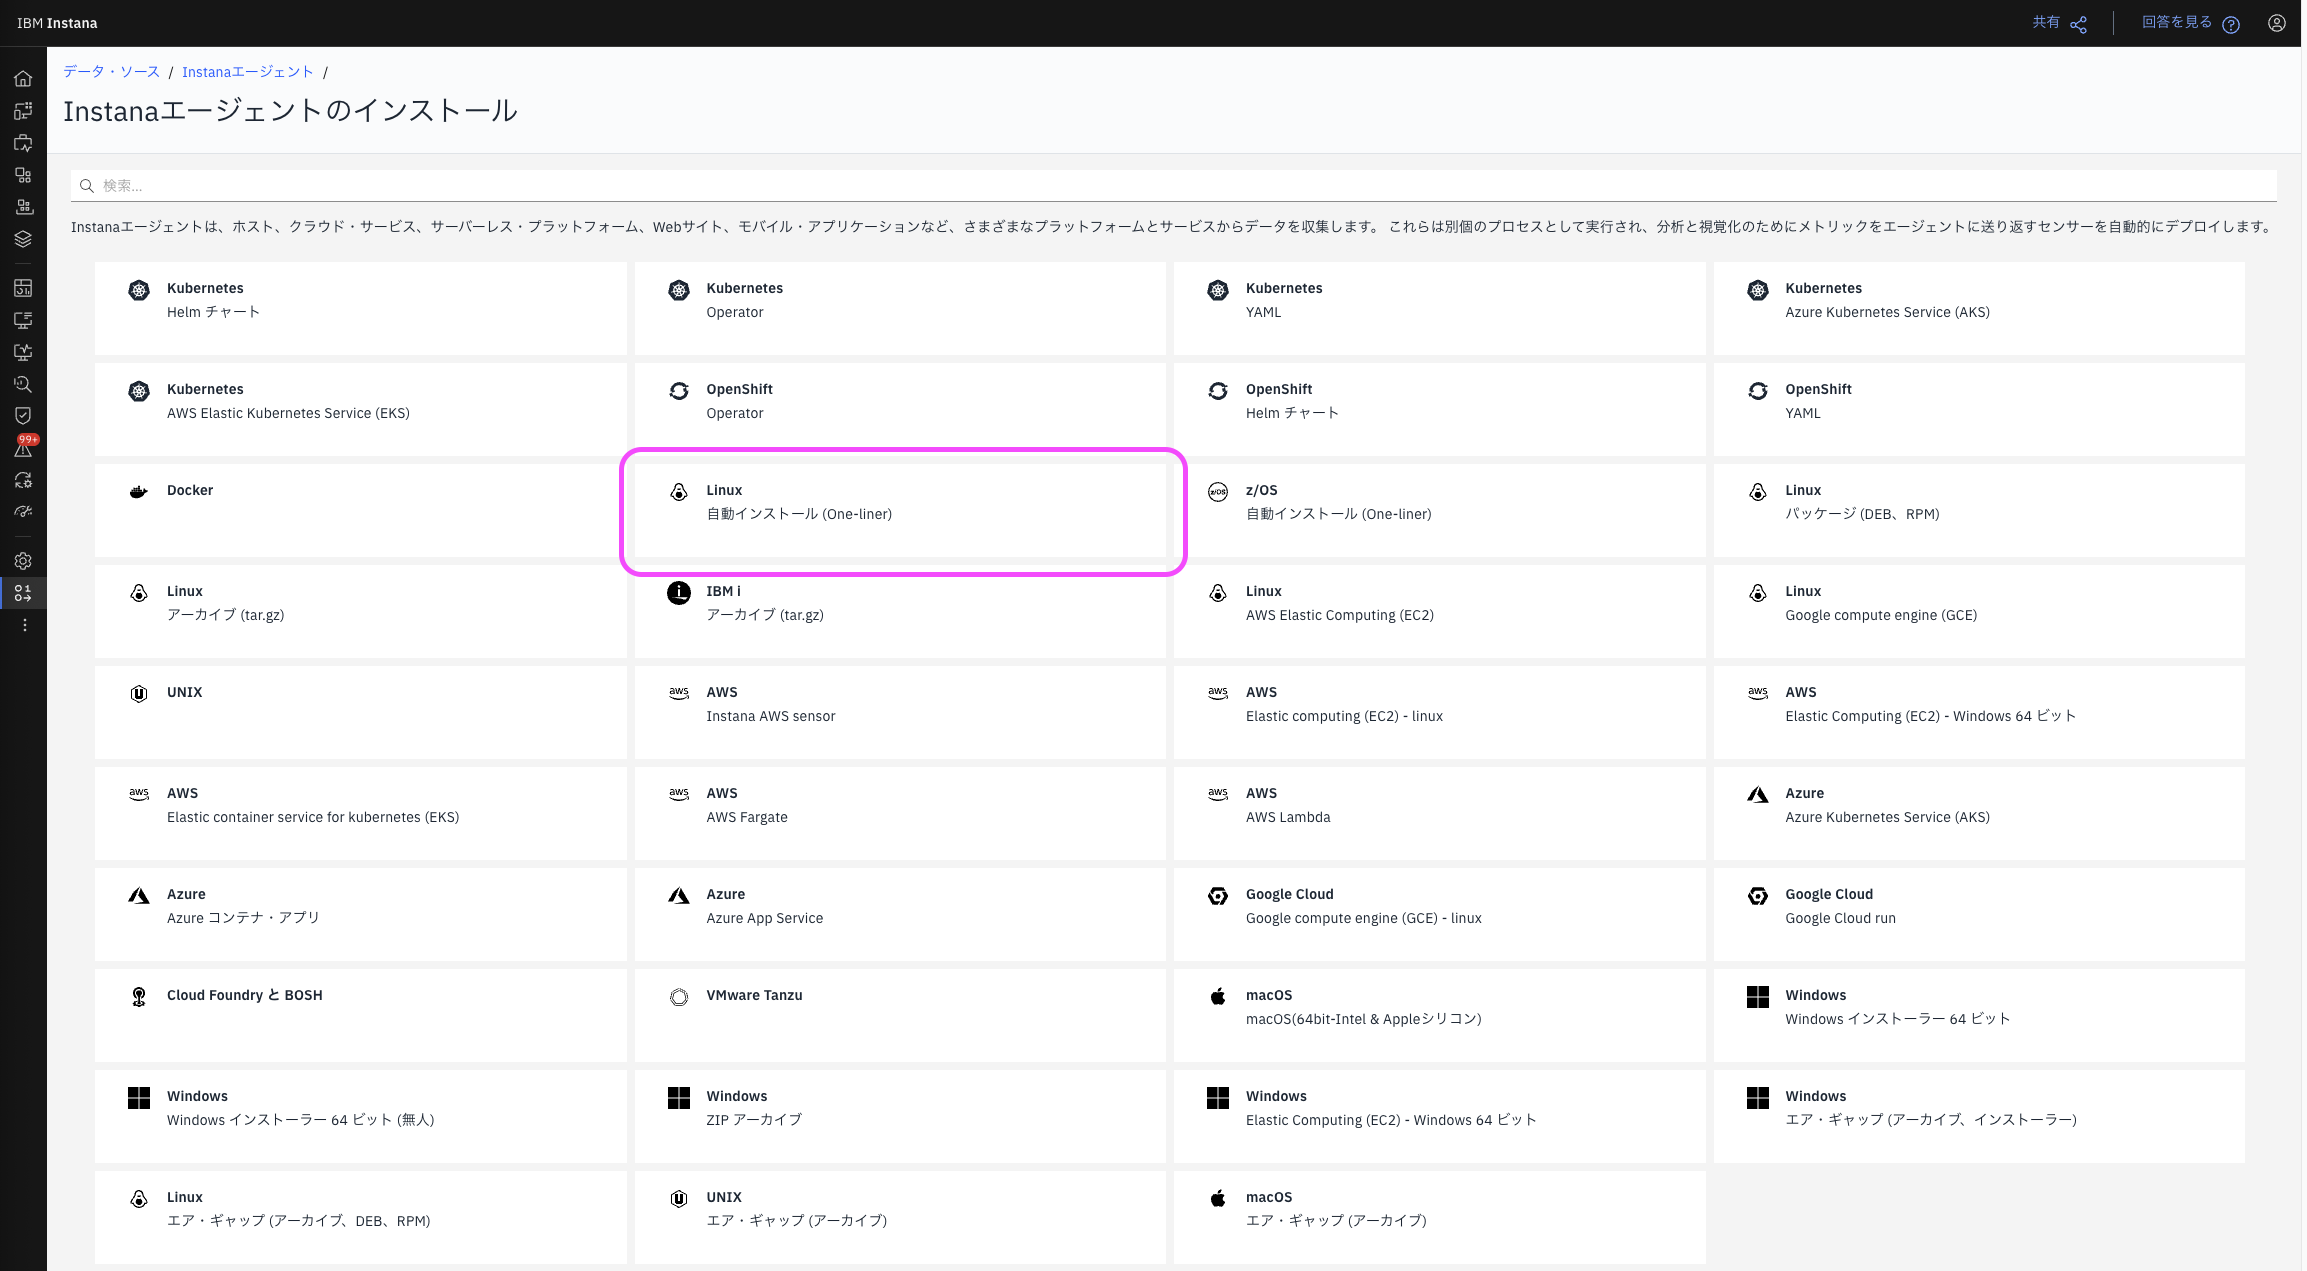Click the alerts icon with 99+ badge

point(23,448)
